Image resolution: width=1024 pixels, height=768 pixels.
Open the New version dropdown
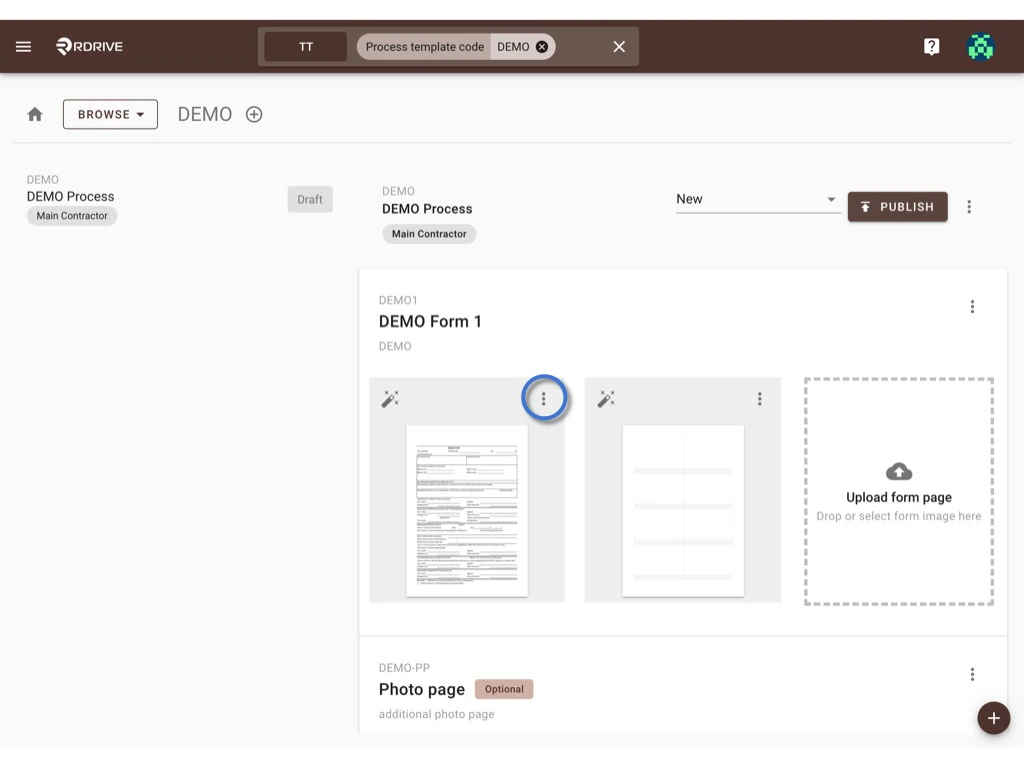[757, 199]
